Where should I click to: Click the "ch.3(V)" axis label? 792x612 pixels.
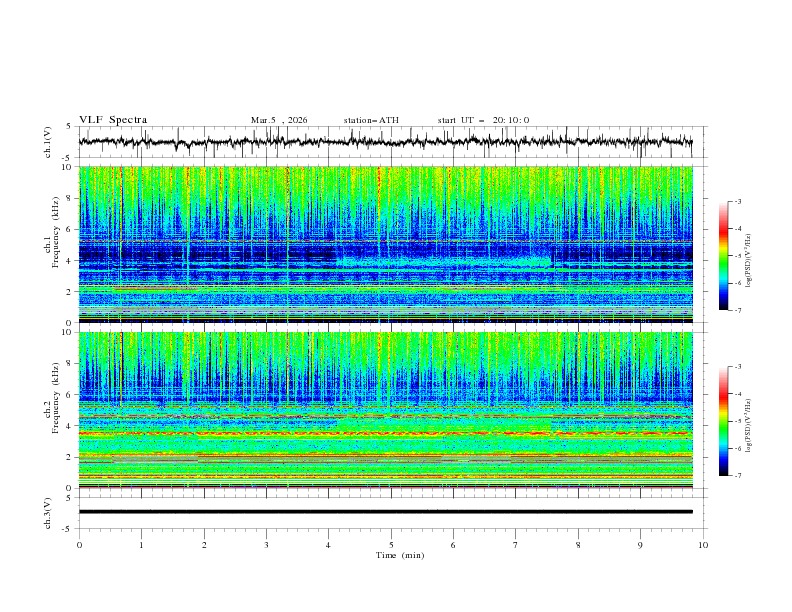pos(48,513)
